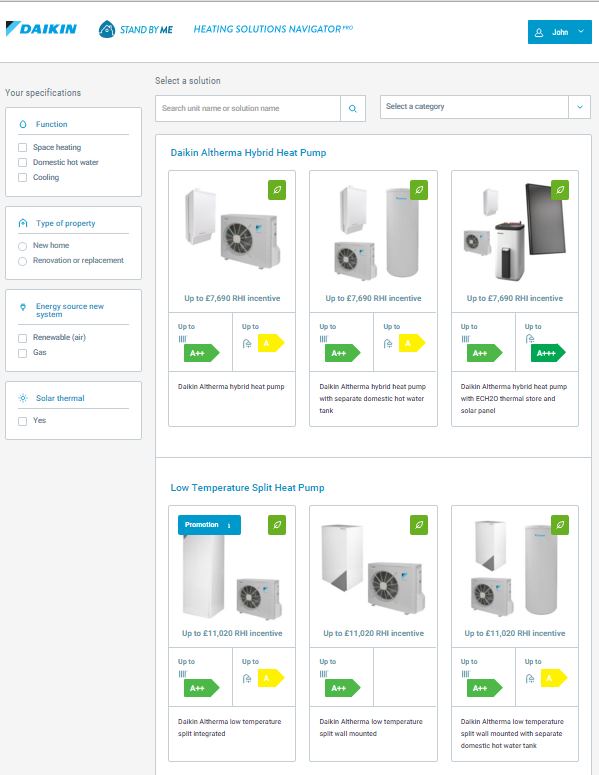Image resolution: width=599 pixels, height=775 pixels.
Task: Click yellow A hot water label on hybrid heat pump card
Action: [271, 343]
